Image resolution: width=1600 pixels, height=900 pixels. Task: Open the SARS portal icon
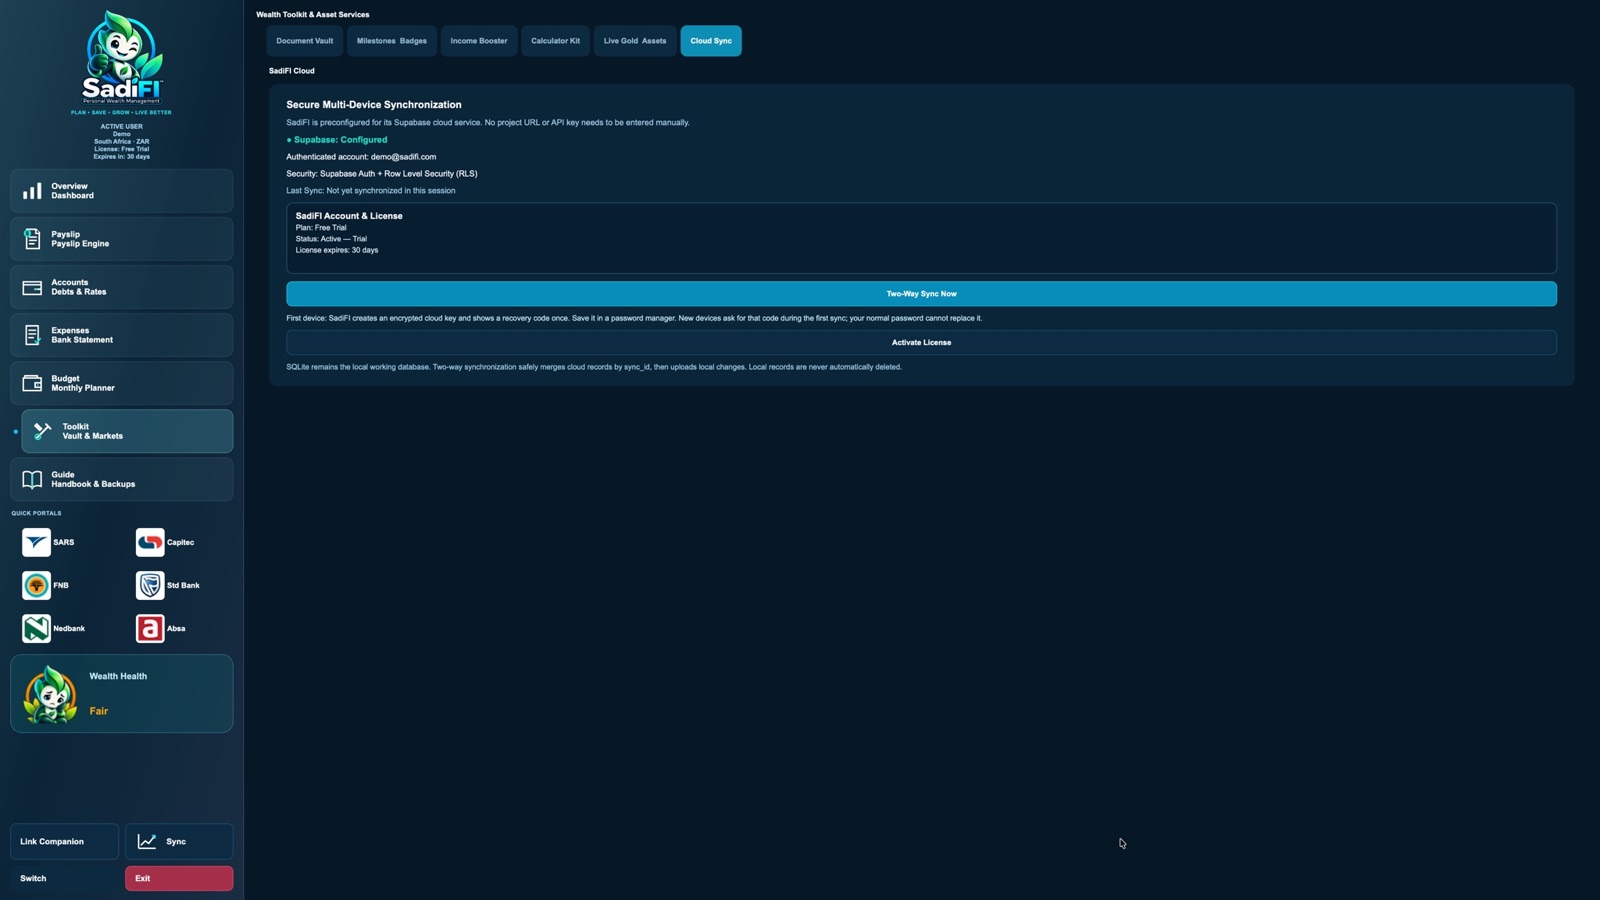(x=36, y=542)
